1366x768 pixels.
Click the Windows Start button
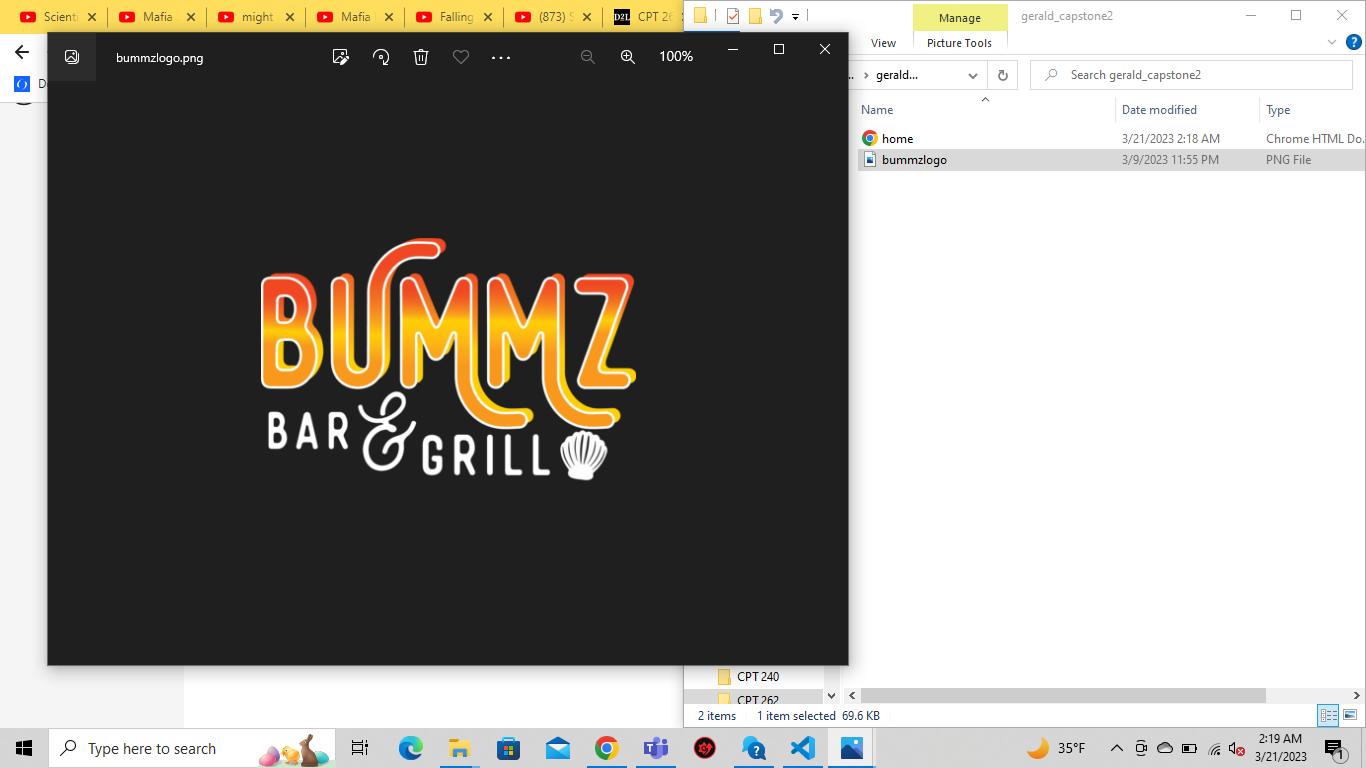pos(24,748)
